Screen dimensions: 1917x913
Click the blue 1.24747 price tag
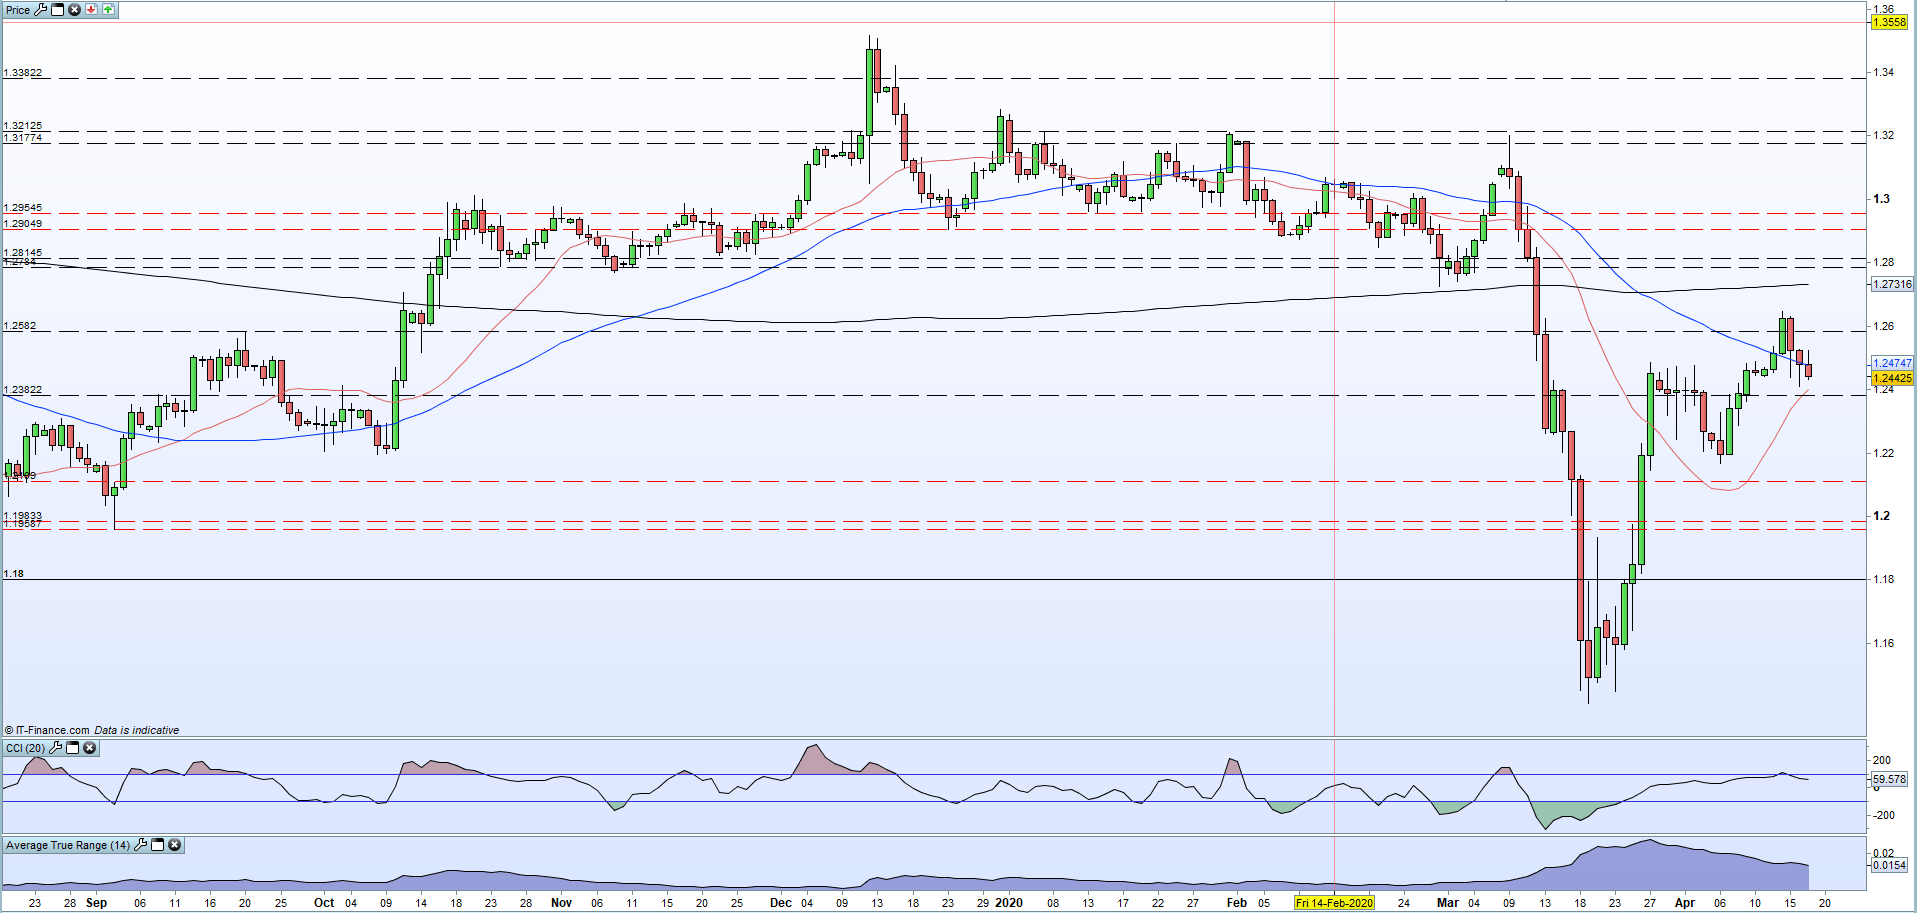pos(1892,363)
